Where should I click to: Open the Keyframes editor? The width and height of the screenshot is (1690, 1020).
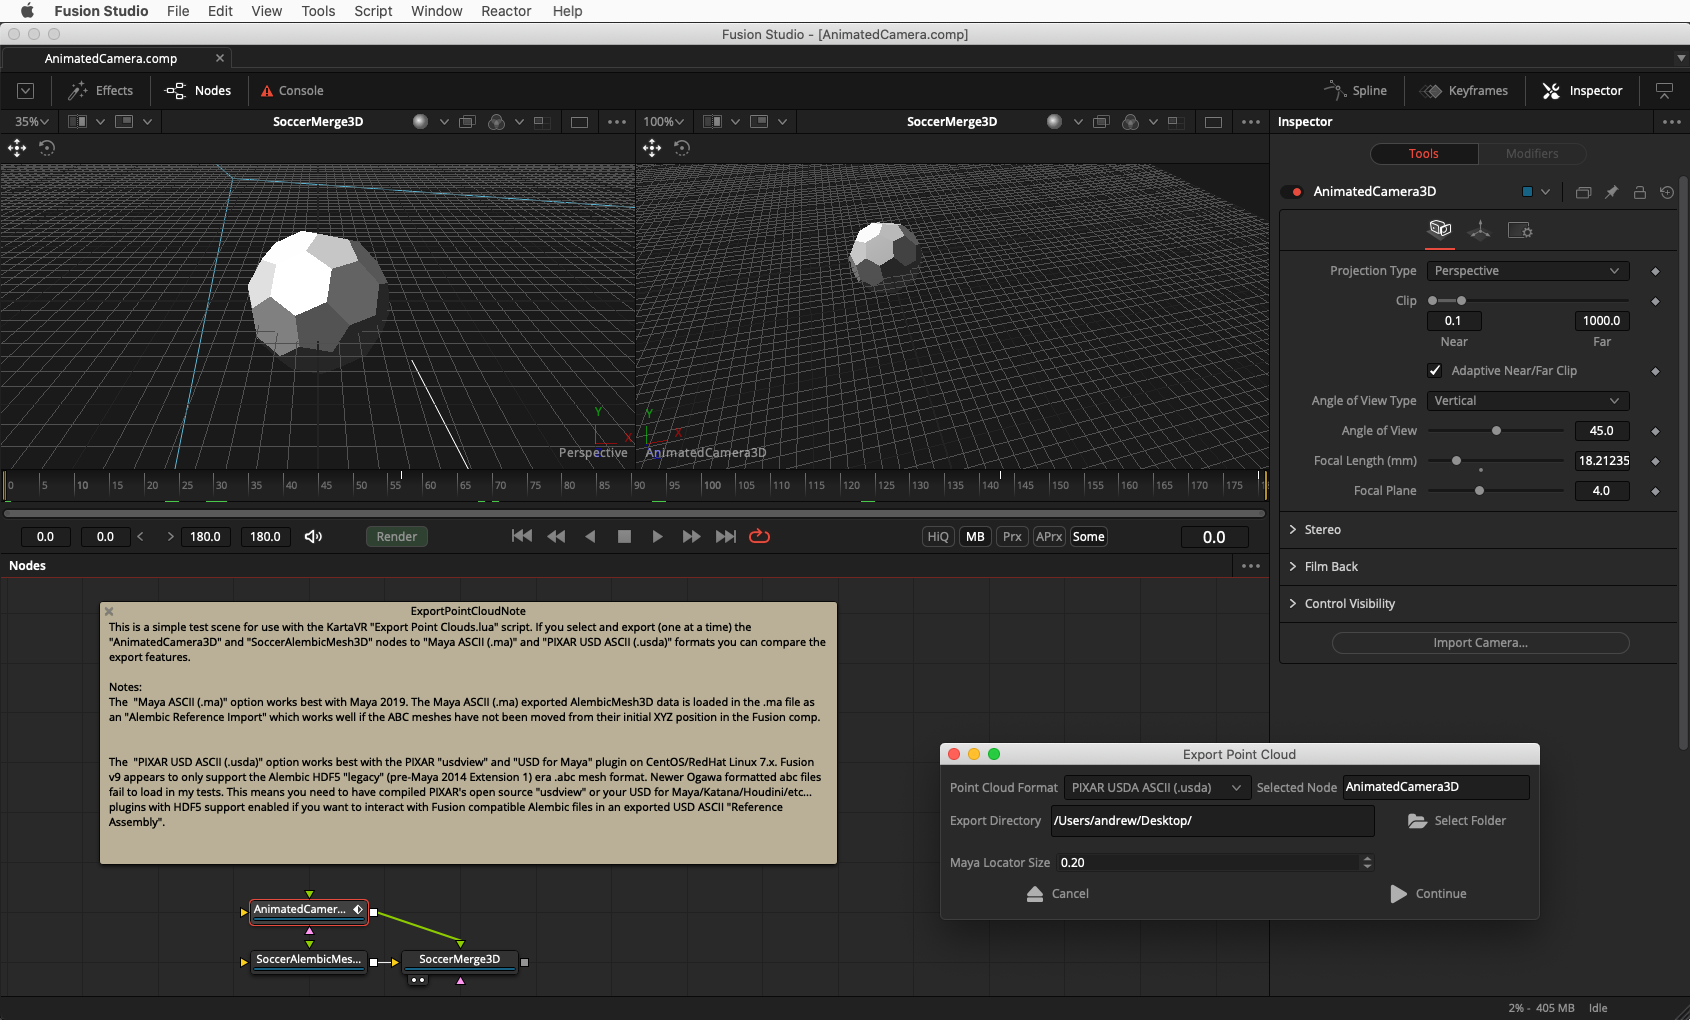point(1465,91)
